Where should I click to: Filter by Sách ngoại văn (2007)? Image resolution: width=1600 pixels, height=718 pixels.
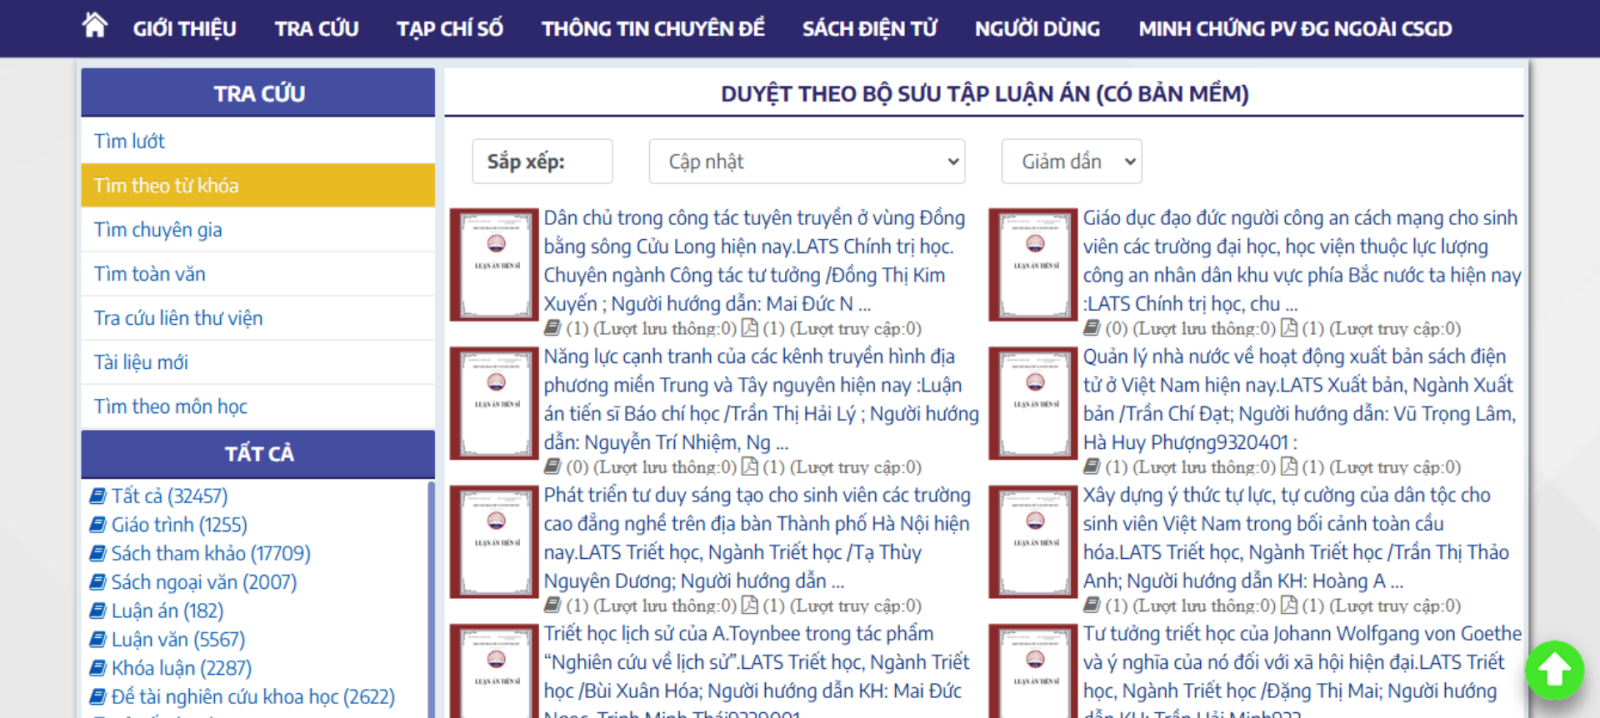[204, 582]
